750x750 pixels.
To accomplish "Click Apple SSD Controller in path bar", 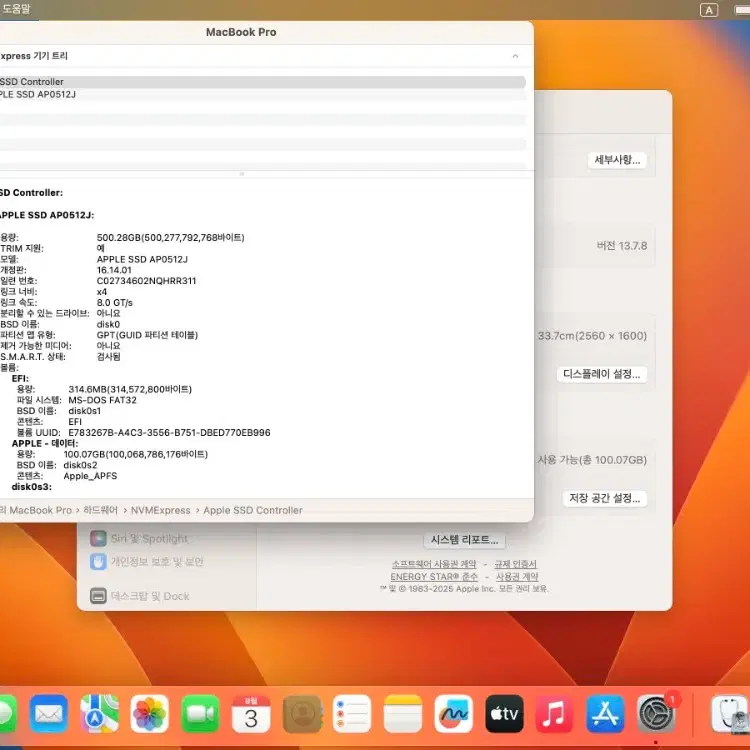I will 253,510.
